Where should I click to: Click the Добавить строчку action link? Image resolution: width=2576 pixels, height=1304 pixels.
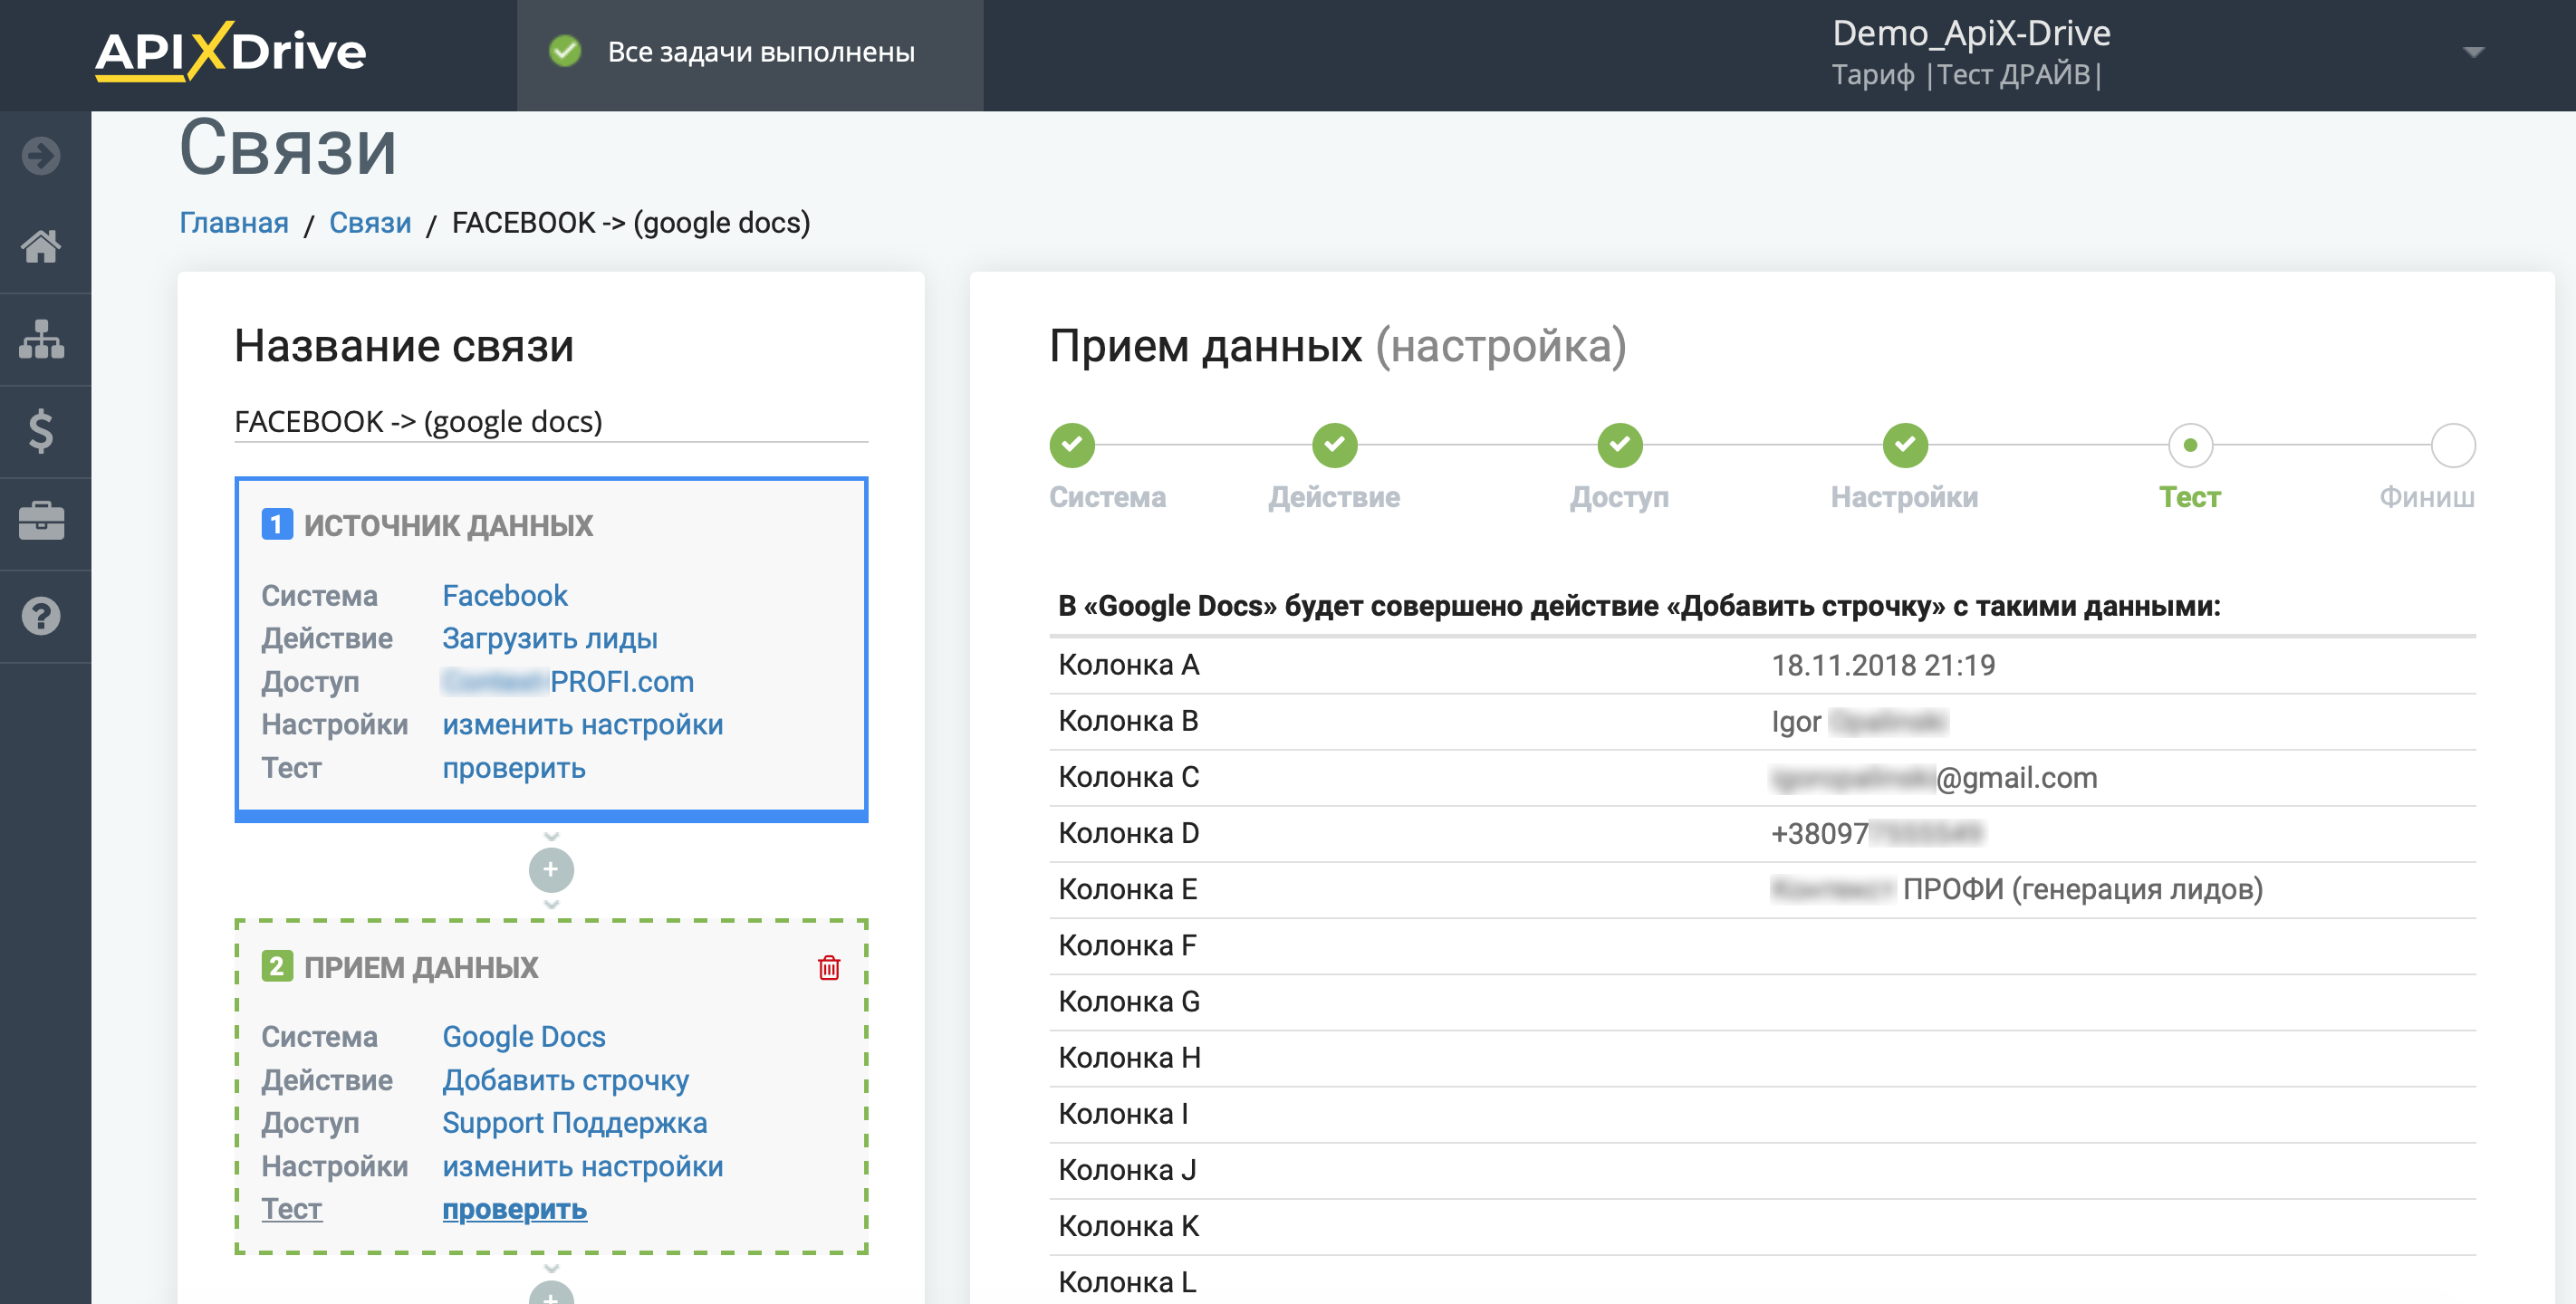point(566,1080)
